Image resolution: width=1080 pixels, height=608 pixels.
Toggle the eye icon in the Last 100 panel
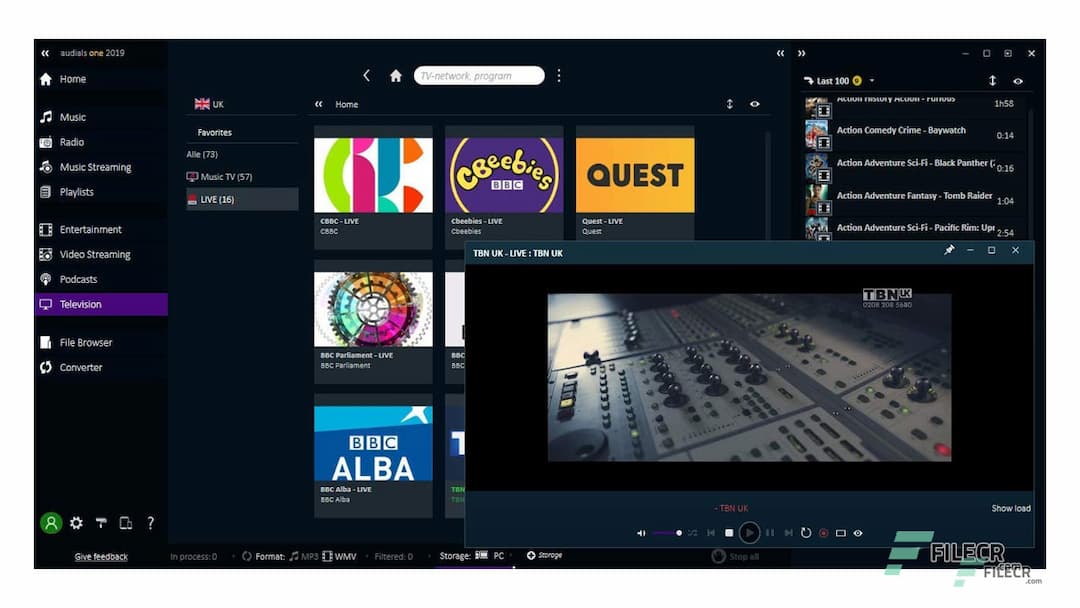[1019, 80]
